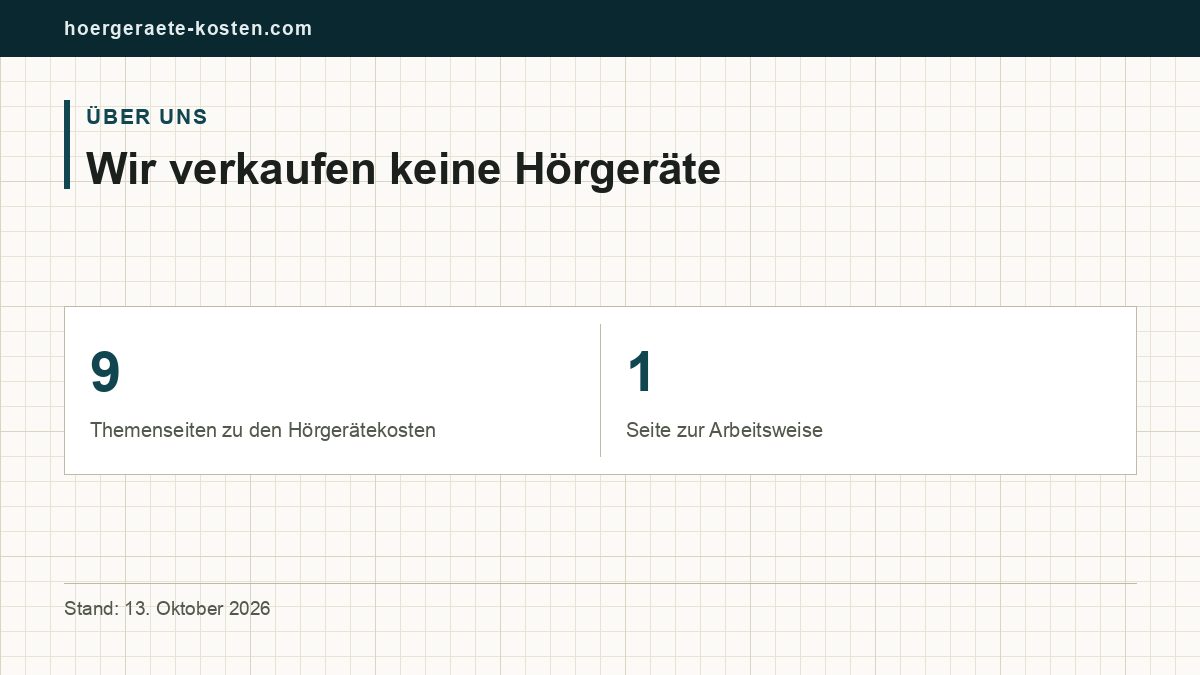Click the number 1 statistic
Viewport: 1200px width, 675px height.
[640, 372]
